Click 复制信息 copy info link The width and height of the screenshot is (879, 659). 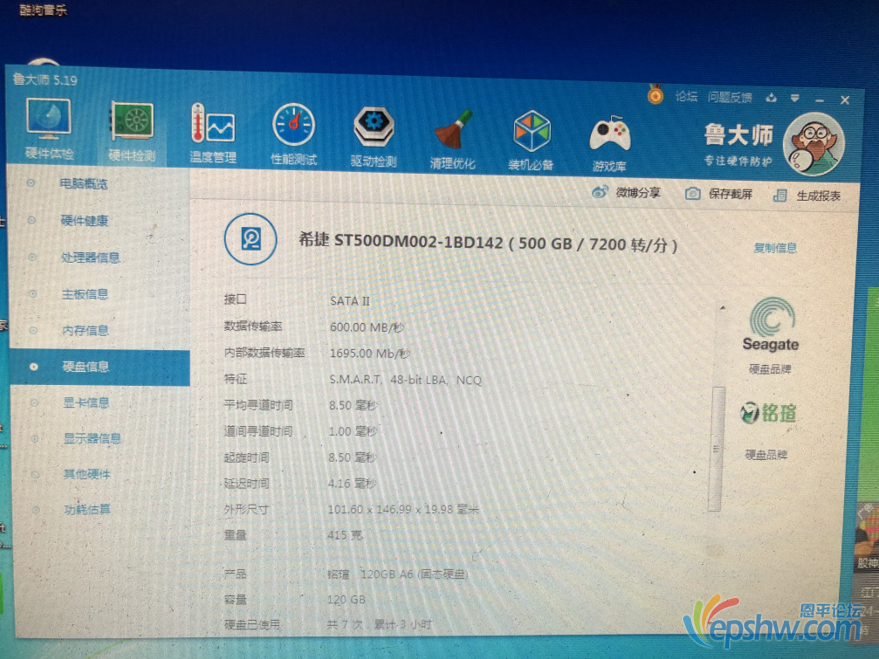tap(775, 248)
